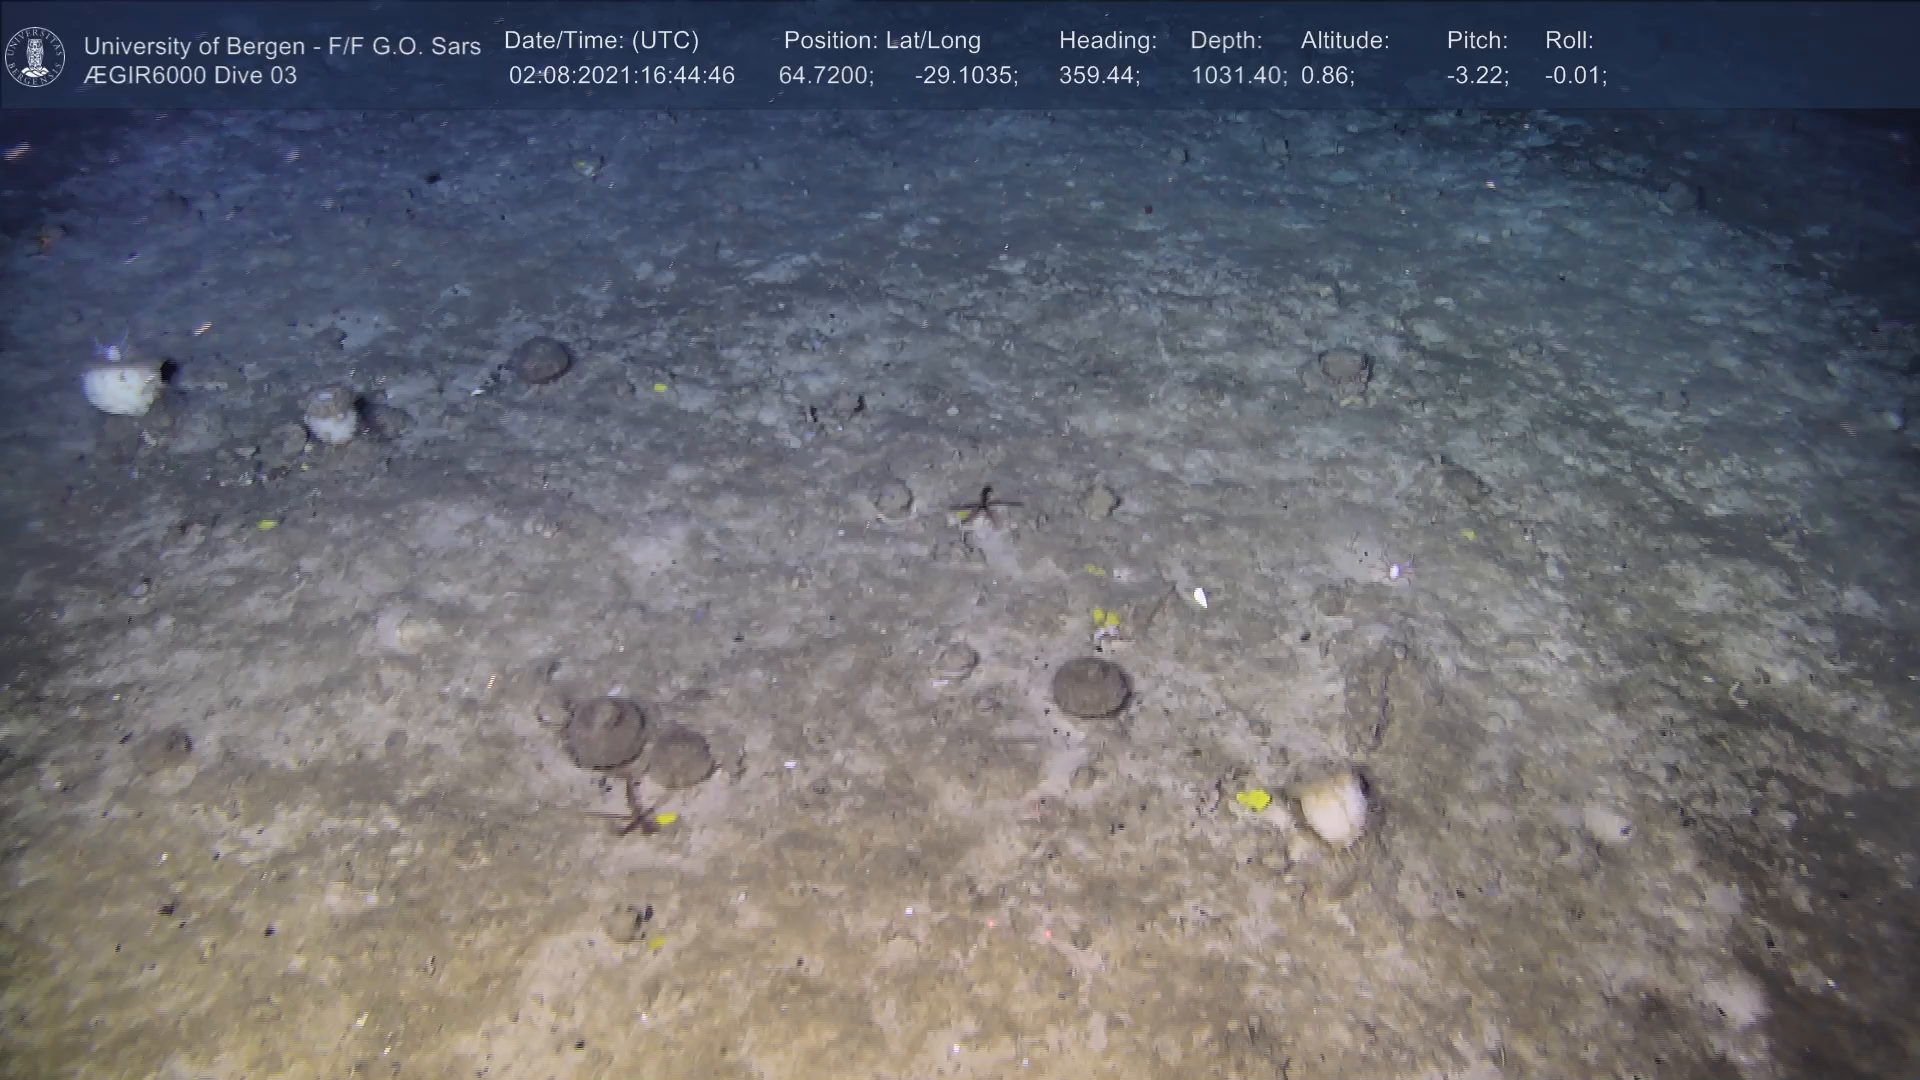This screenshot has width=1920, height=1080.
Task: Click the Date/Time (UTC) label
Action: pos(601,41)
